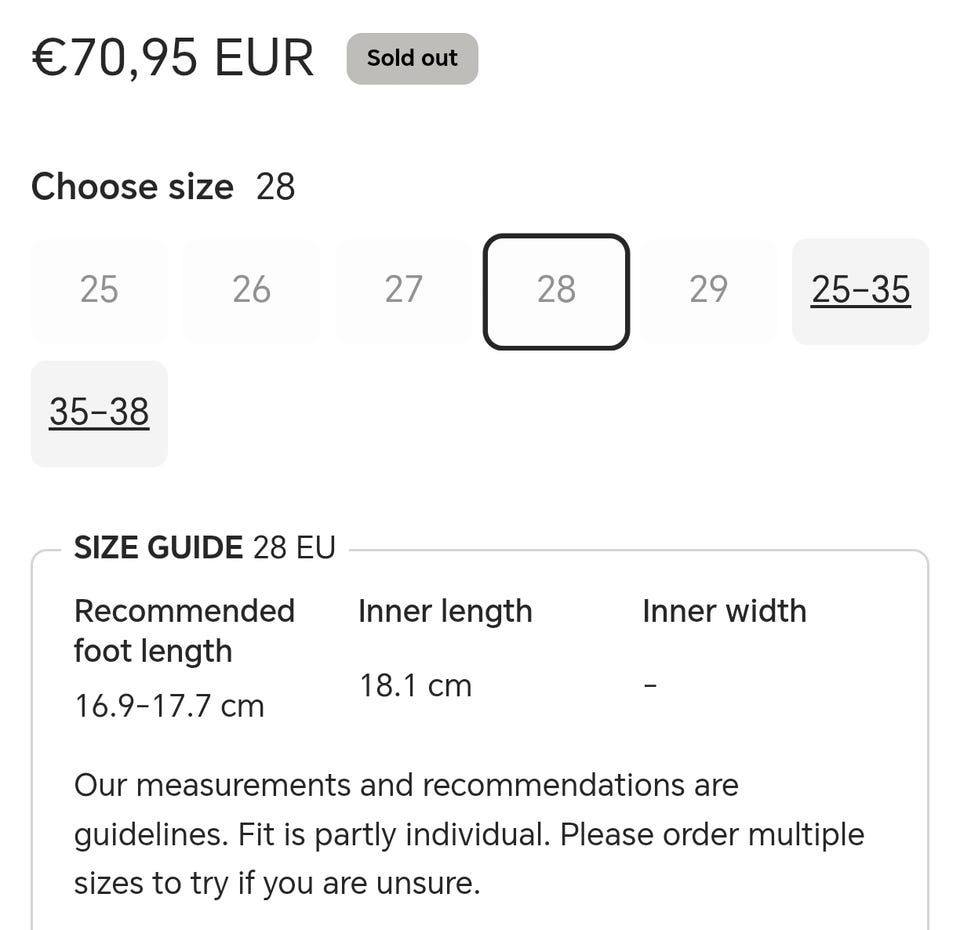Select size 29 option
The image size is (960, 930).
tap(708, 291)
